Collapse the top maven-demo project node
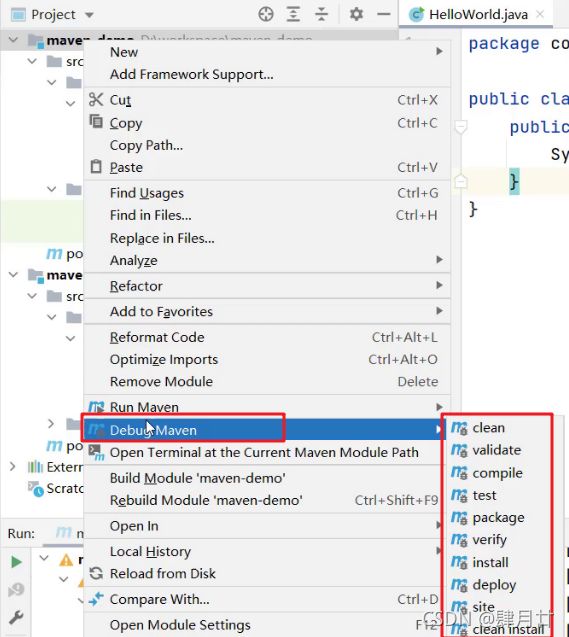569x637 pixels. click(13, 40)
